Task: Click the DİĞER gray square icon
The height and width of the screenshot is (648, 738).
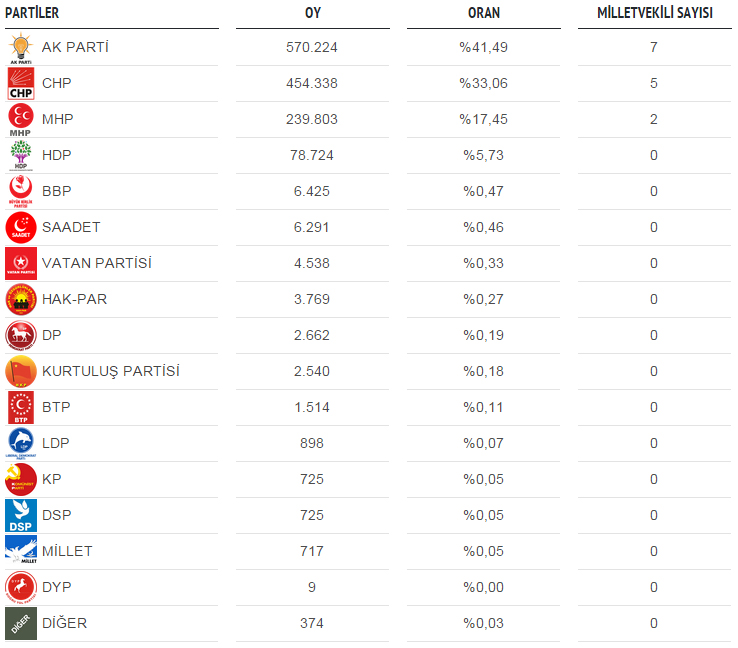Action: pos(21,624)
